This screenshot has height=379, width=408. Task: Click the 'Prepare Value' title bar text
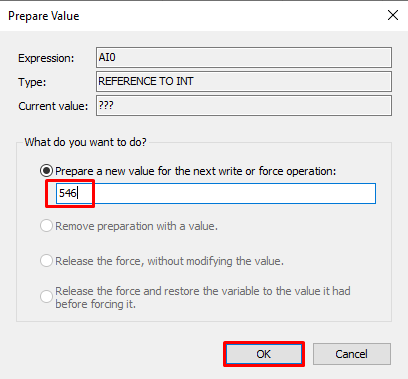click(x=44, y=16)
